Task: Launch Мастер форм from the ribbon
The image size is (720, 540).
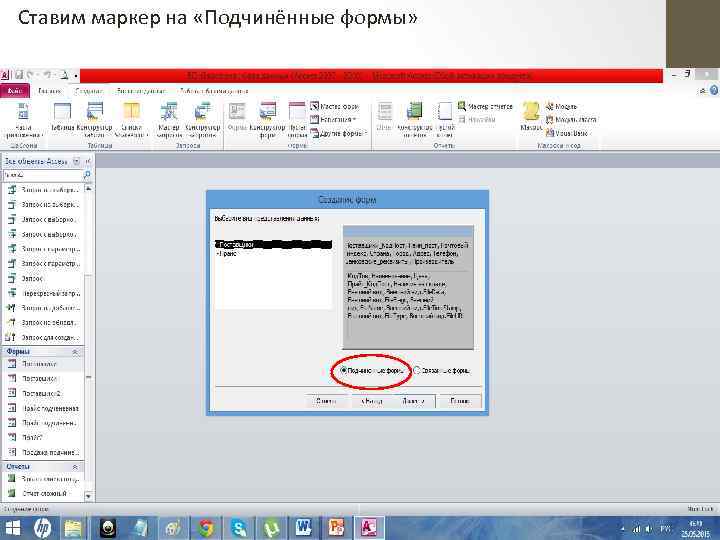Action: coord(334,106)
